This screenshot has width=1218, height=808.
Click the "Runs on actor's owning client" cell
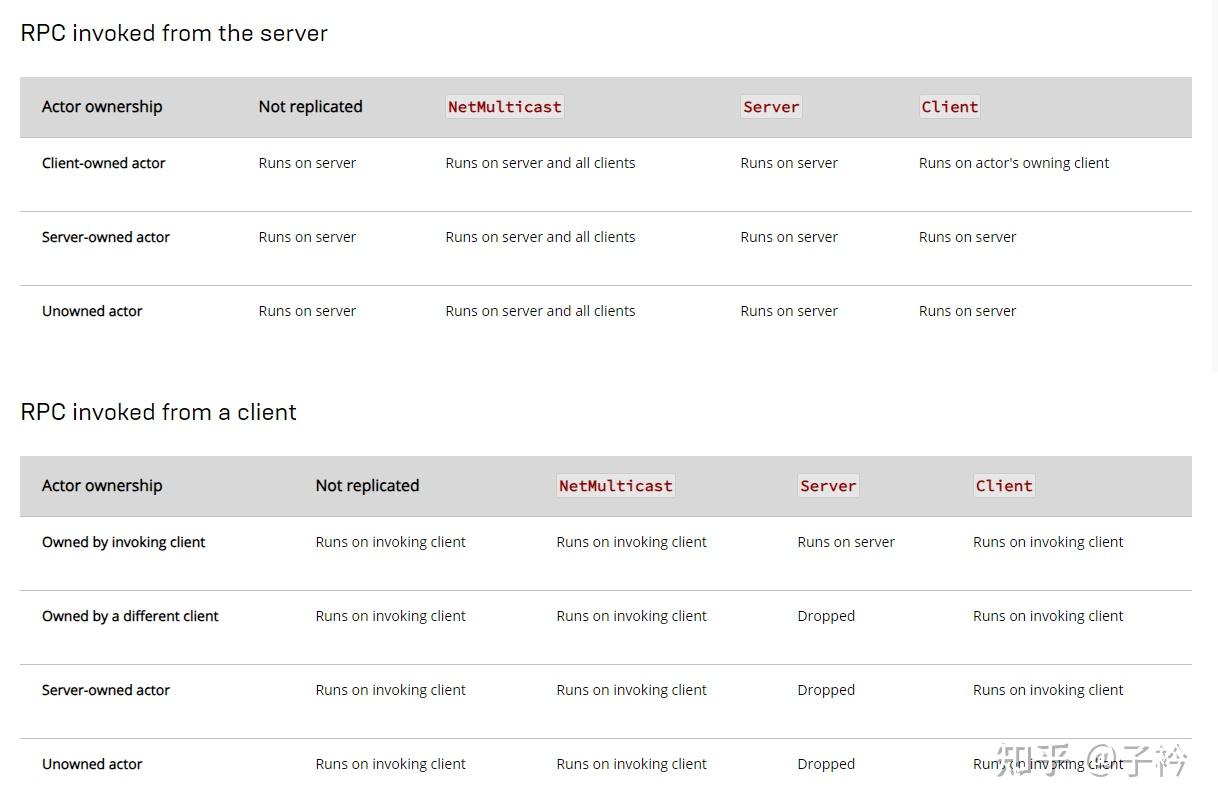click(x=1014, y=163)
